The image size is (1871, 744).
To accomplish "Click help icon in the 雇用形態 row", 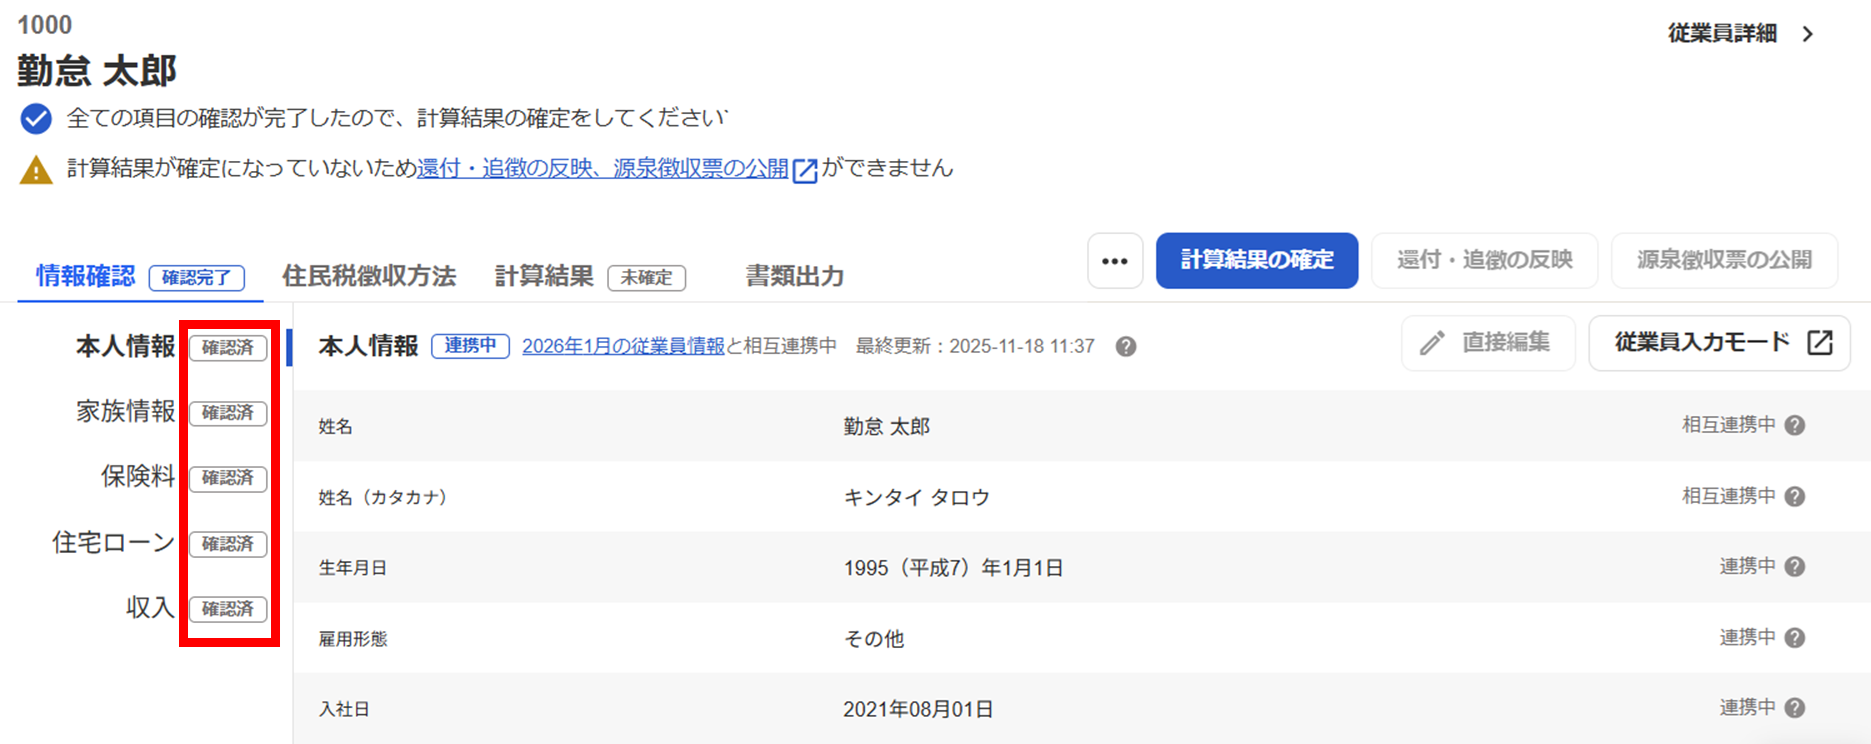I will [1795, 638].
